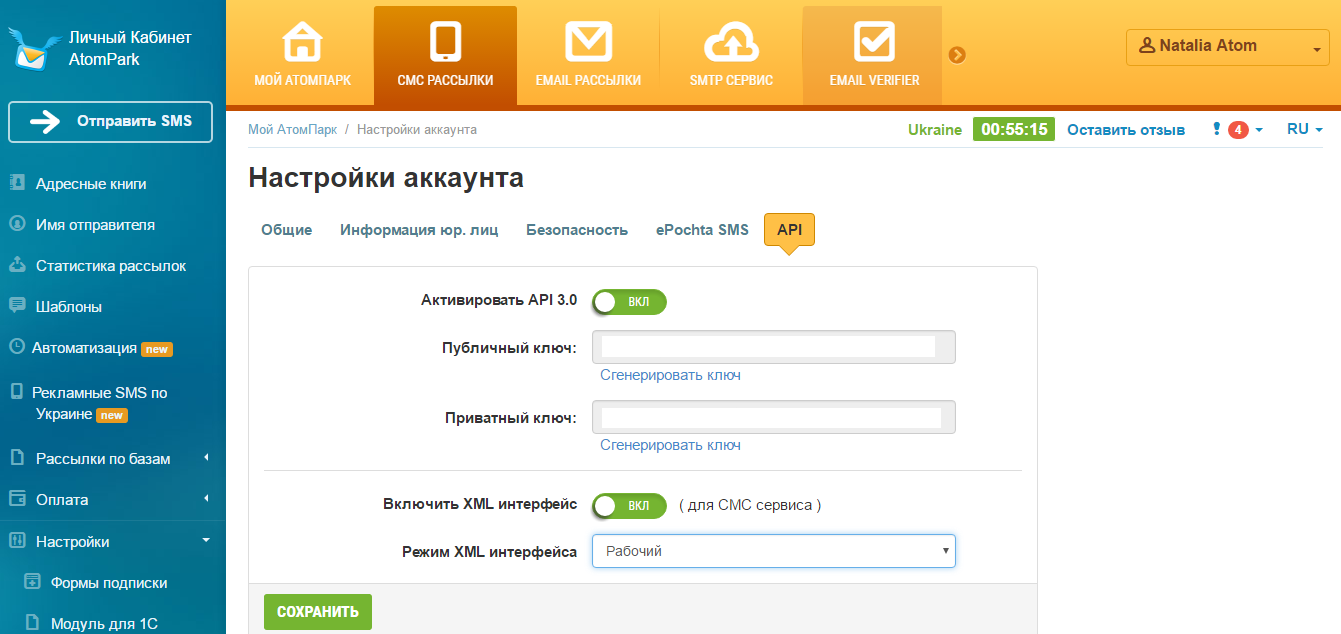The width and height of the screenshot is (1341, 634).
Task: Click the Рассылки по базам document icon
Action: (x=17, y=458)
